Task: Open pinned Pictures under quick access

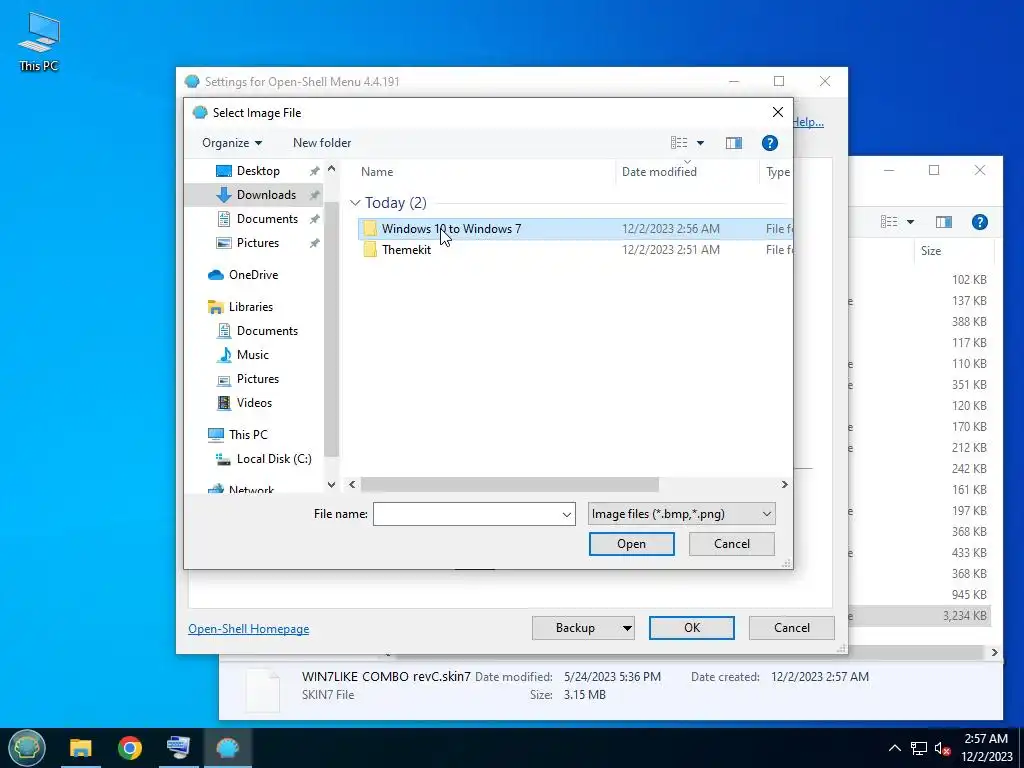Action: pos(257,243)
